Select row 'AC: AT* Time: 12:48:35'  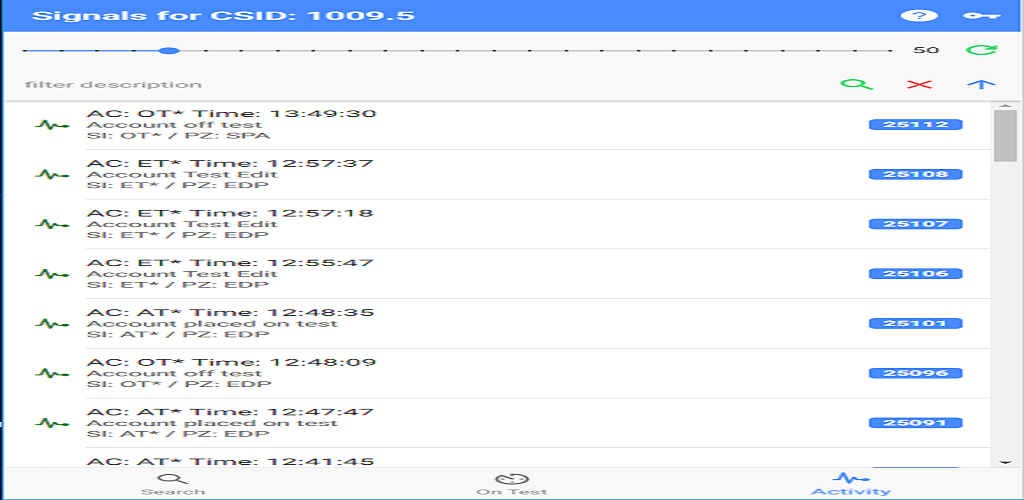pyautogui.click(x=498, y=323)
